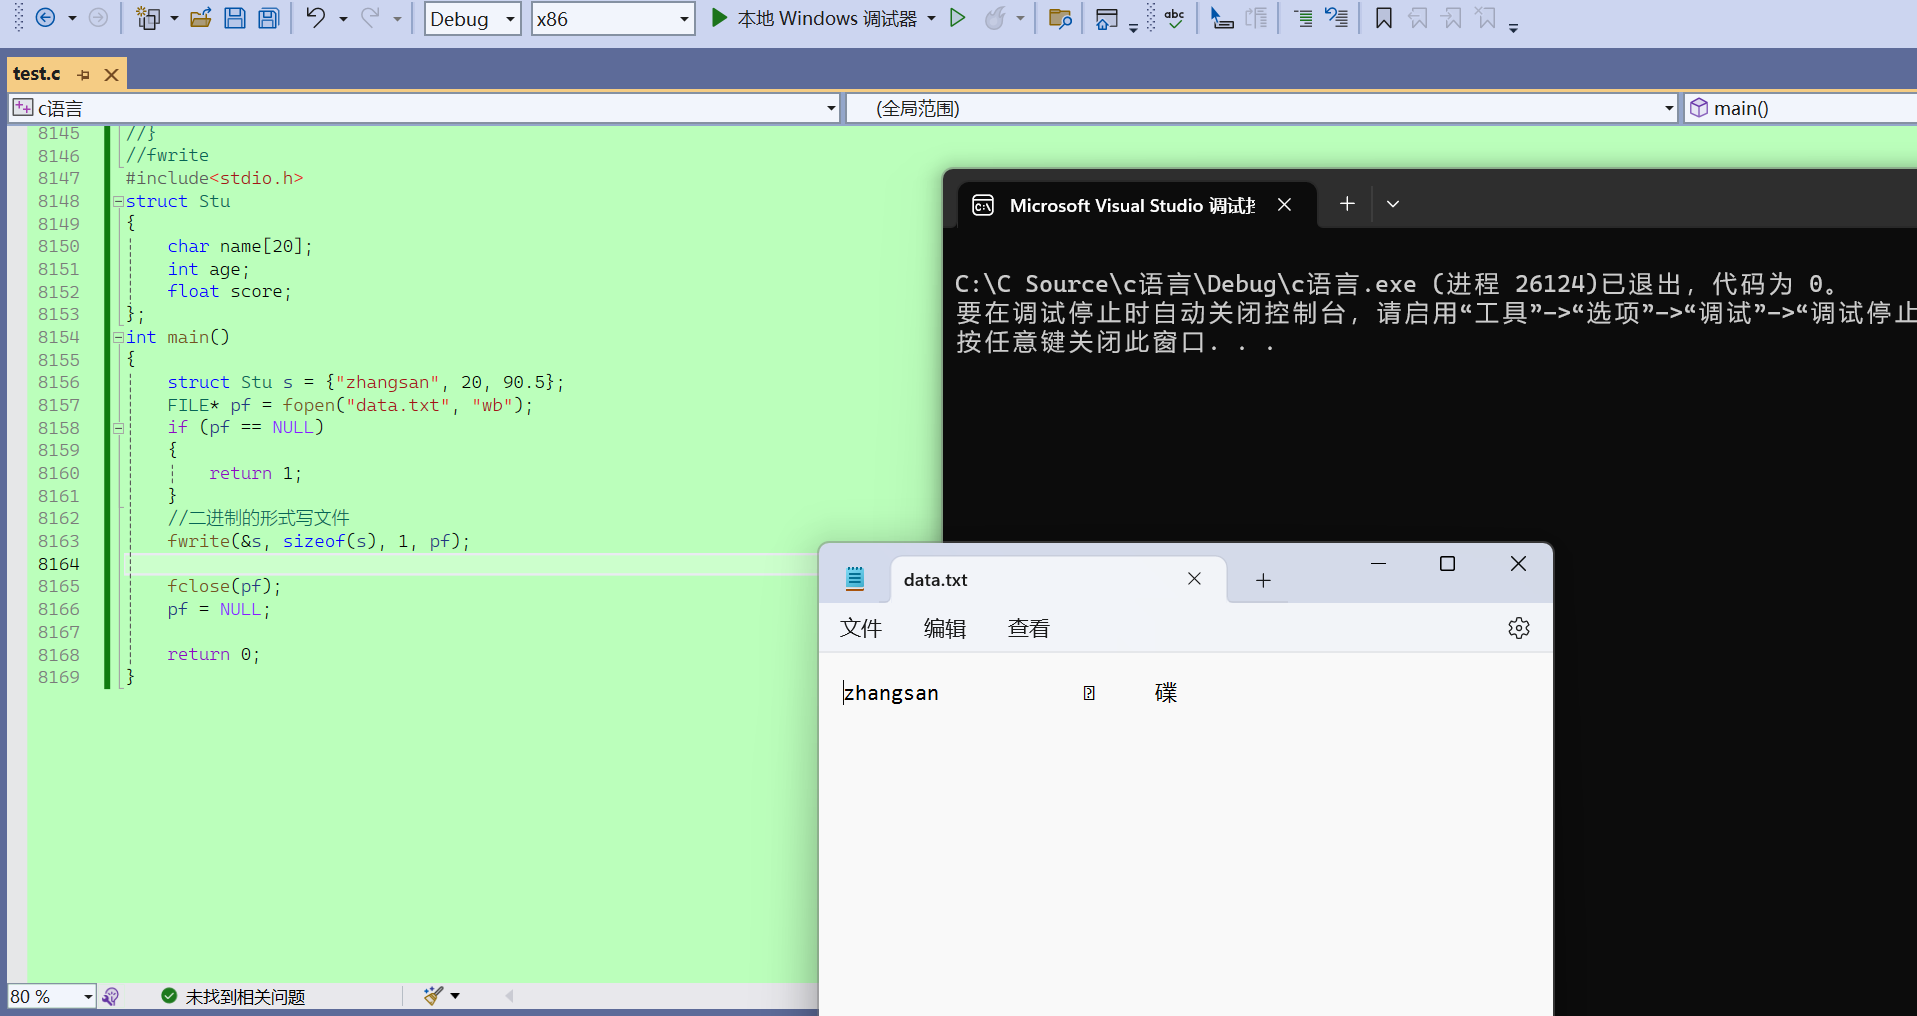The height and width of the screenshot is (1016, 1917).
Task: Expand the Hot Reload options dropdown
Action: 1020,18
